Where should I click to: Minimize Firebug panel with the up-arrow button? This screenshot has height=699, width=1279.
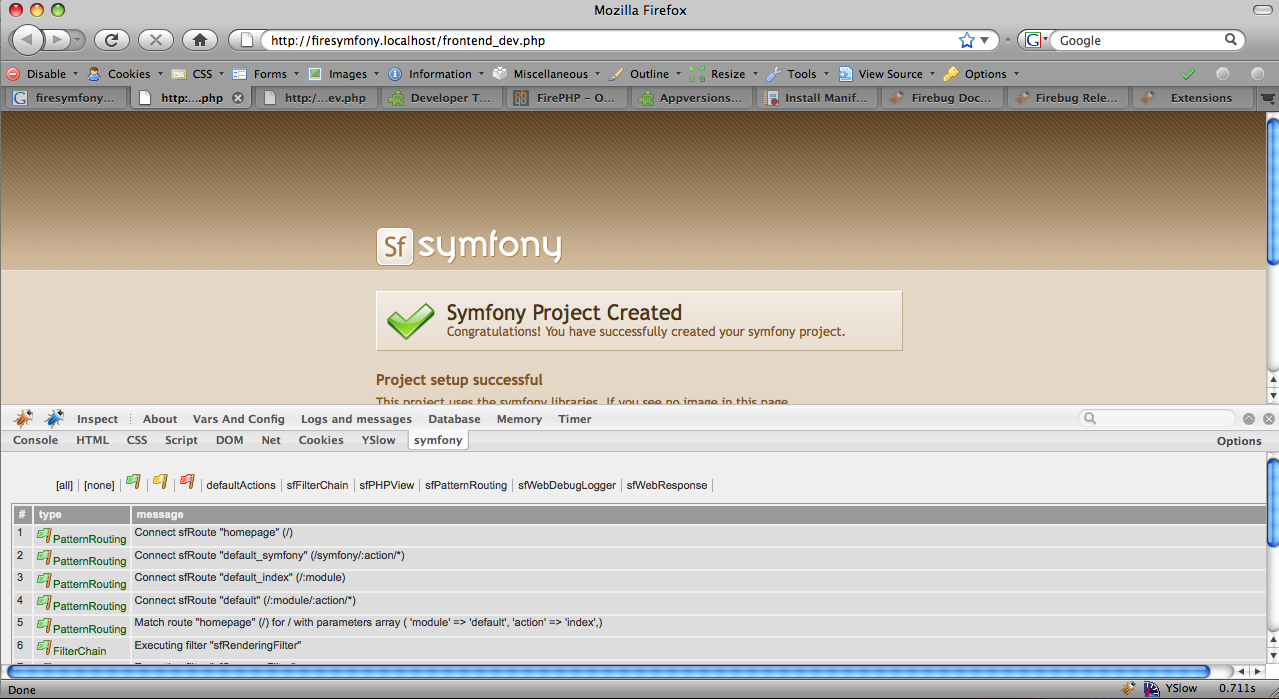click(1250, 419)
